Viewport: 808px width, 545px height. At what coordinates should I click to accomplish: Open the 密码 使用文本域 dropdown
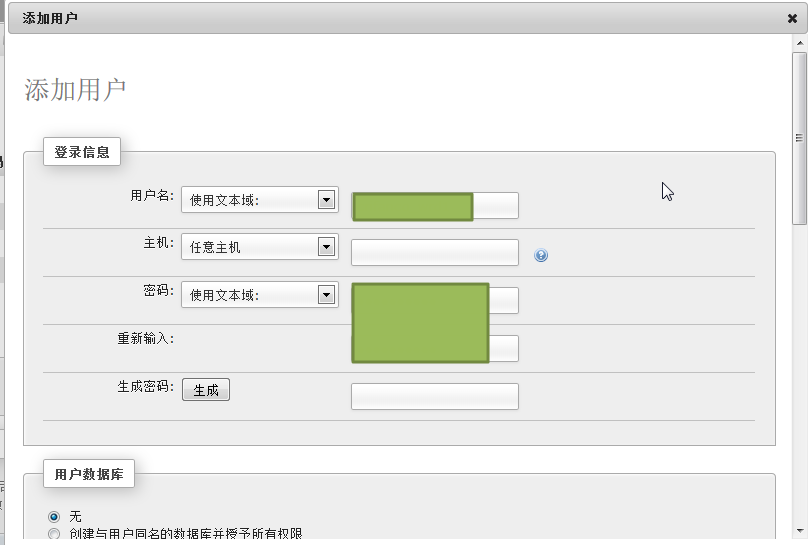tap(259, 294)
